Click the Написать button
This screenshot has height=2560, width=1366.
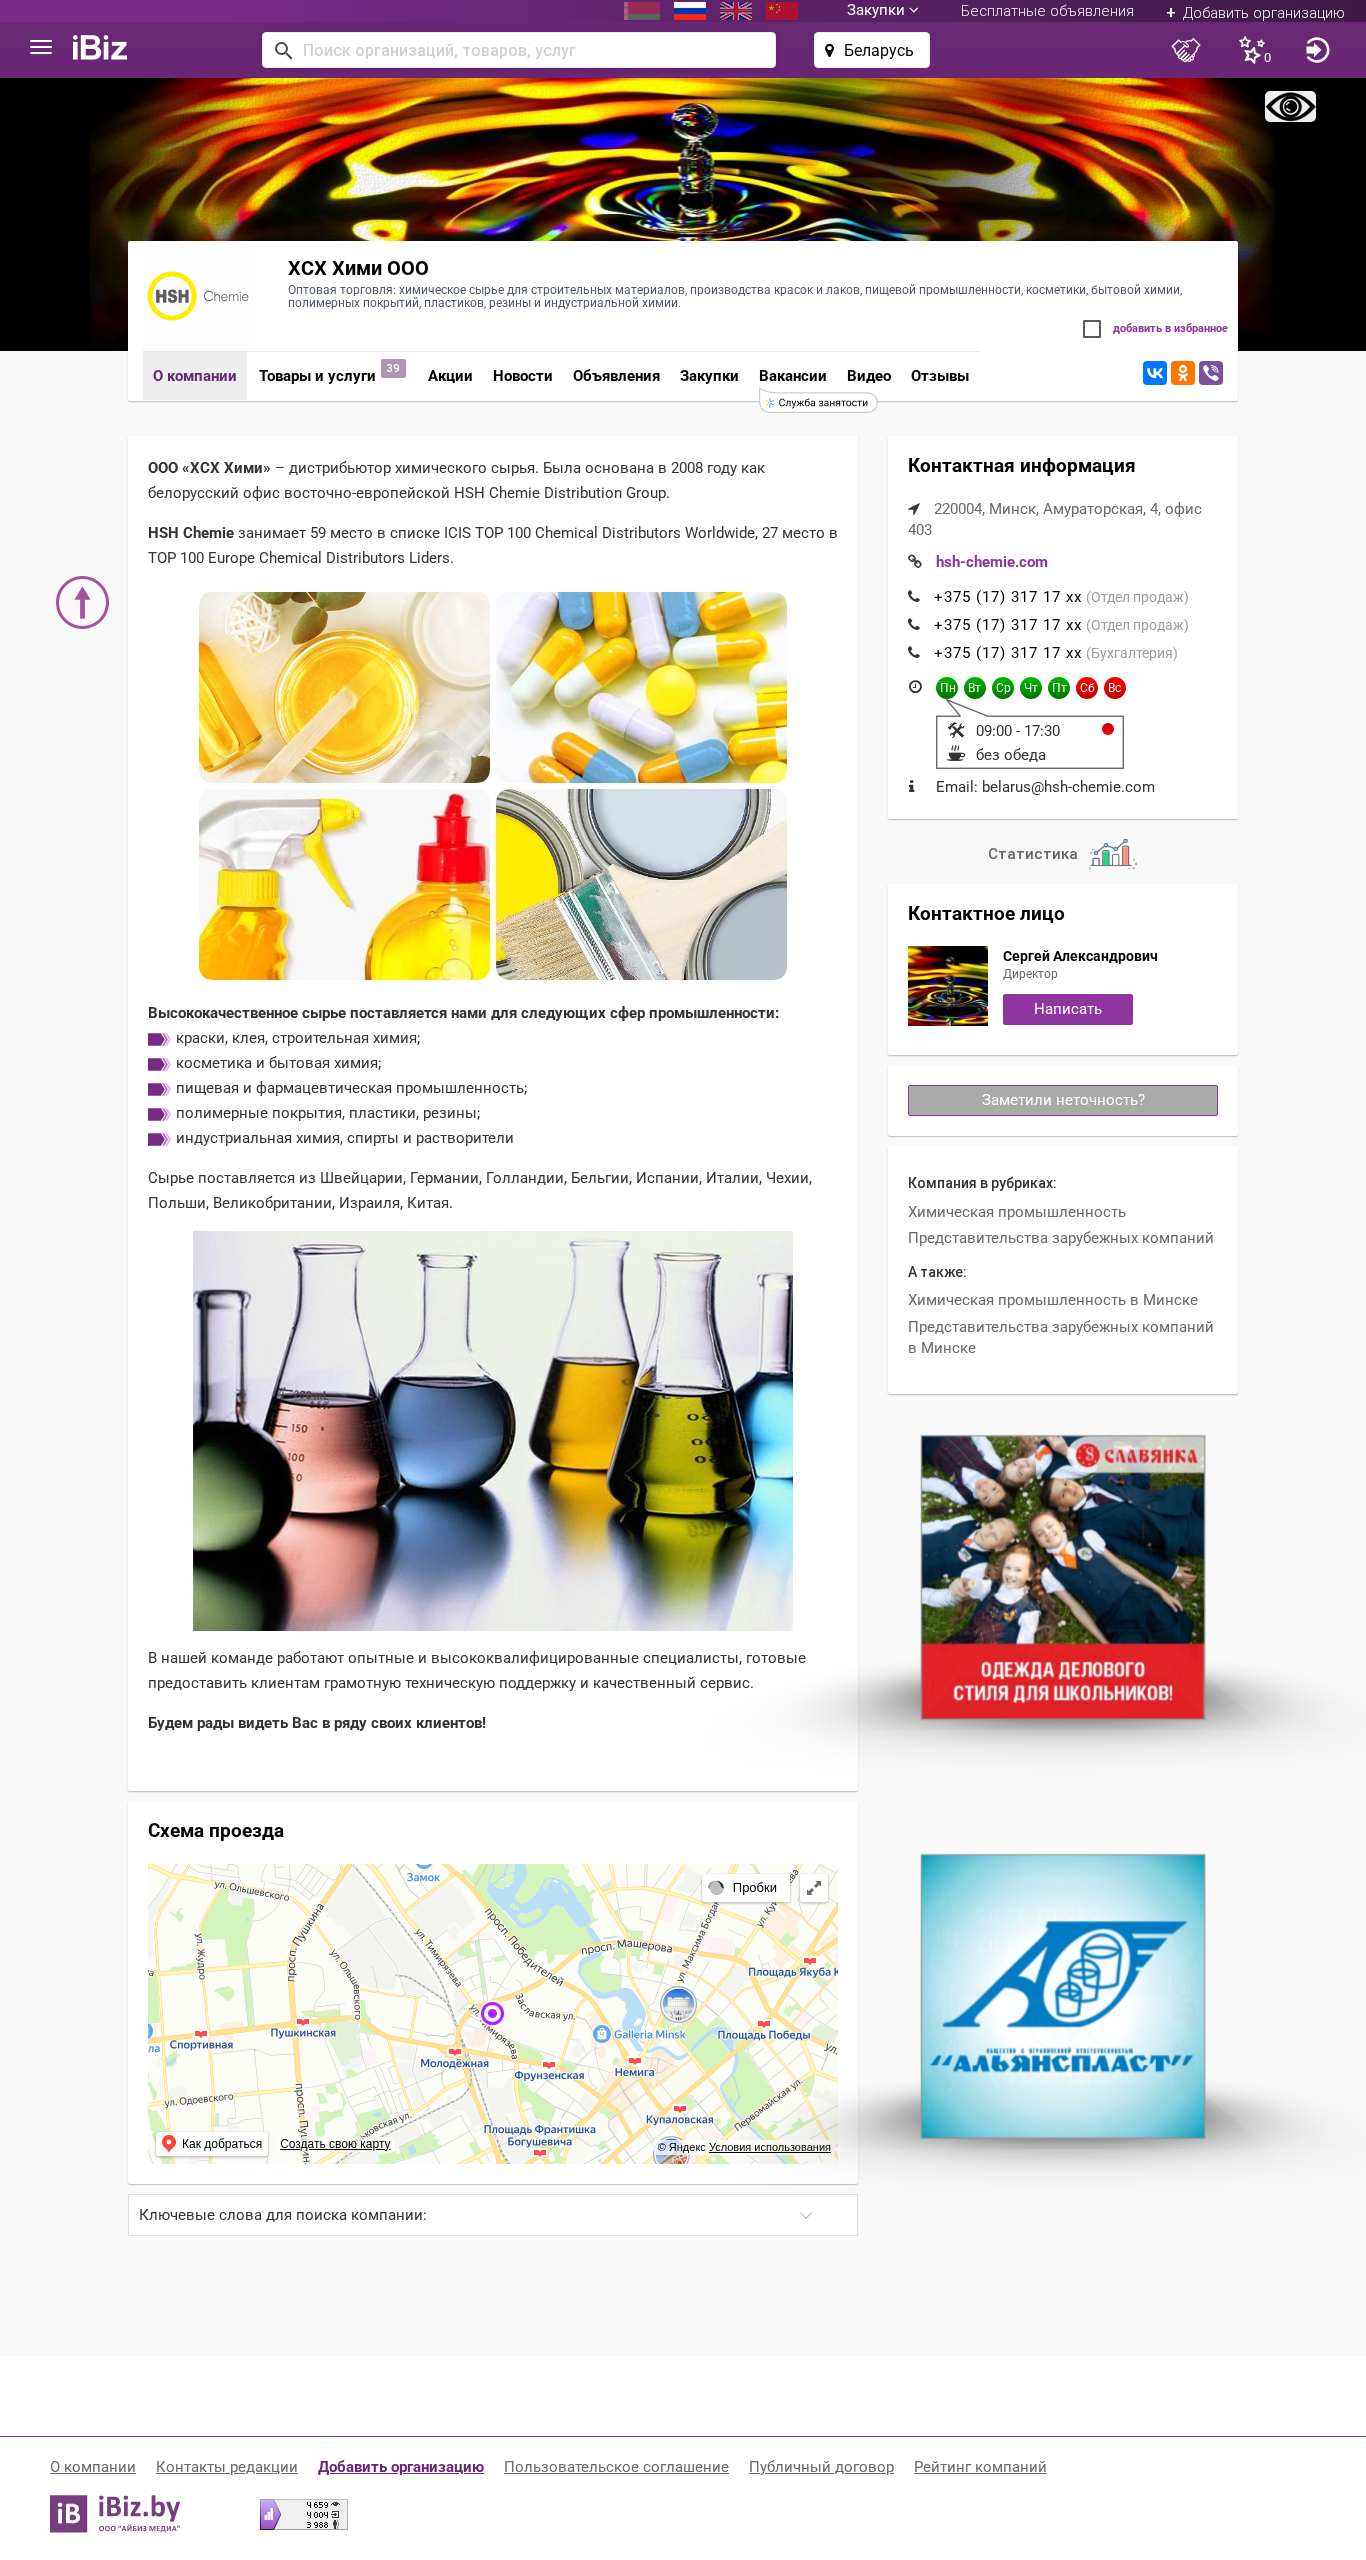pyautogui.click(x=1068, y=1009)
